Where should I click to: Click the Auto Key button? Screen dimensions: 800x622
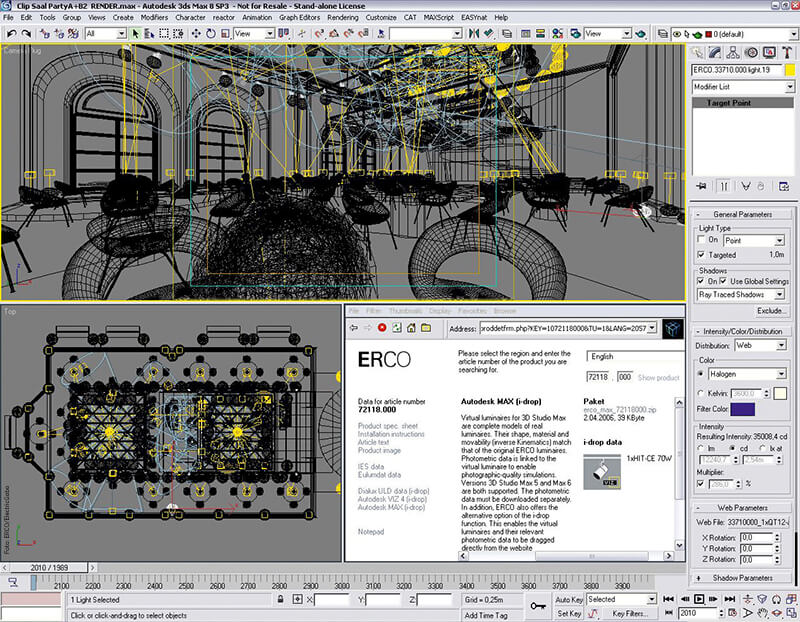tap(569, 600)
